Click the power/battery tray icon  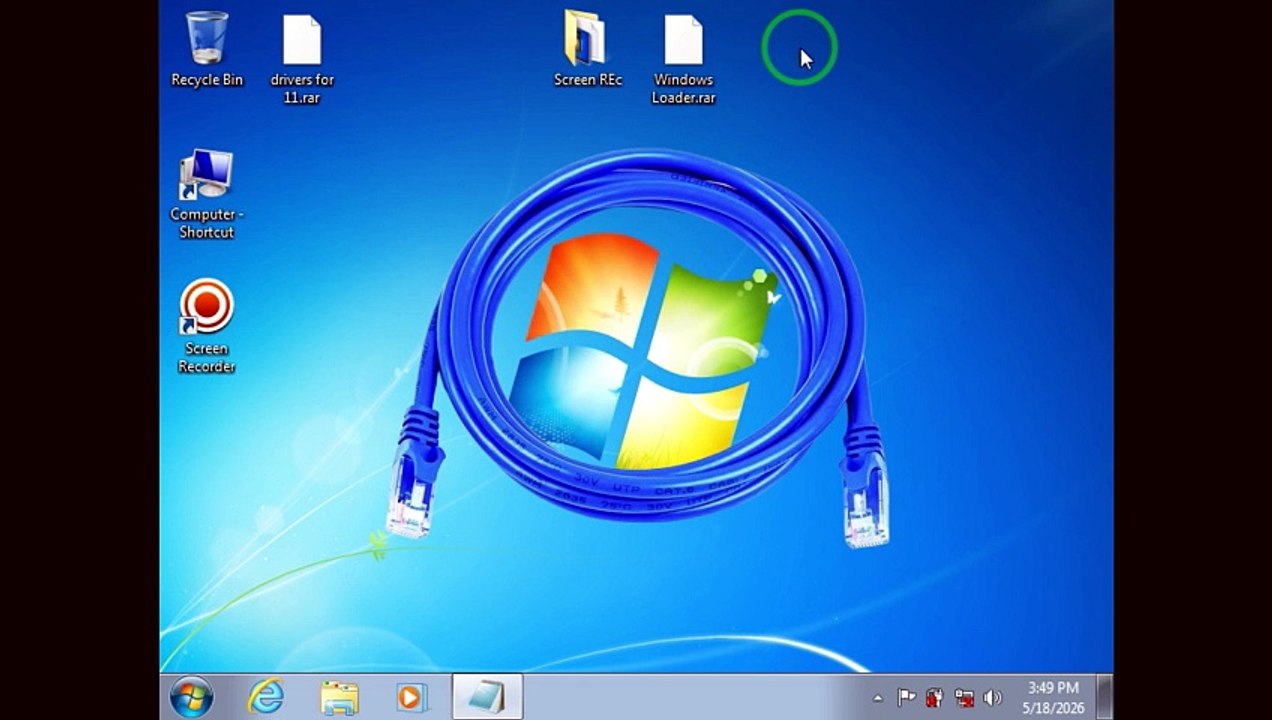tap(935, 697)
